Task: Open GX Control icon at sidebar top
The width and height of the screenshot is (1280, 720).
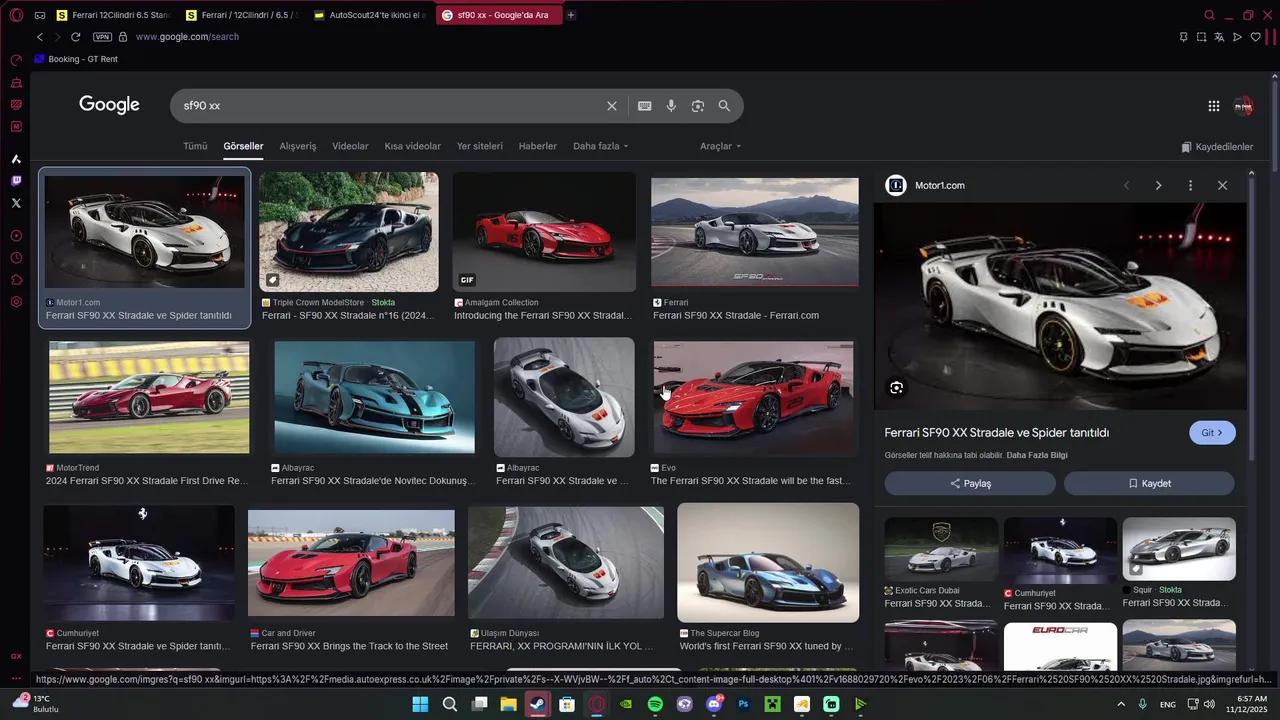Action: [16, 60]
